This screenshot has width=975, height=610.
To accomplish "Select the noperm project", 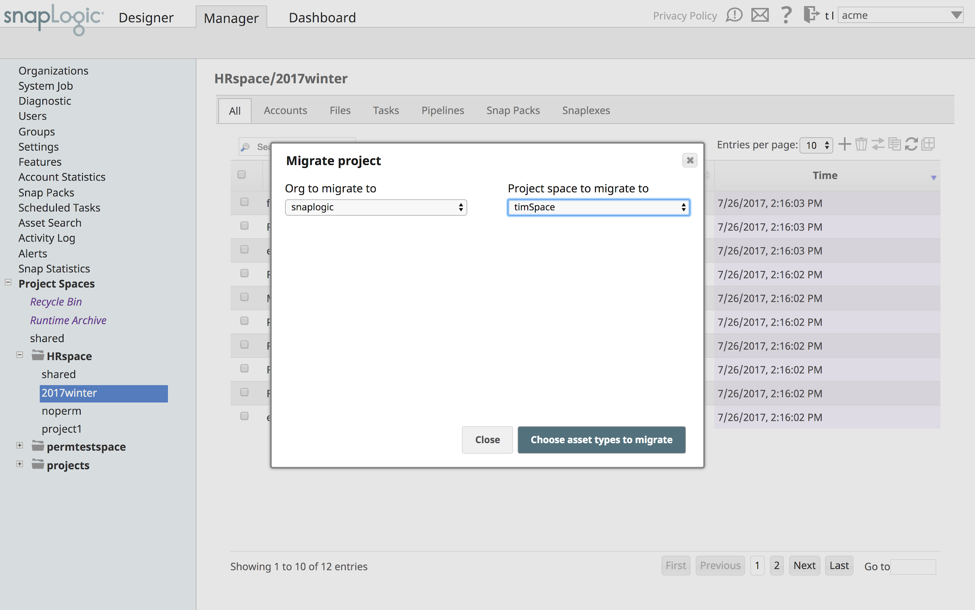I will (62, 411).
